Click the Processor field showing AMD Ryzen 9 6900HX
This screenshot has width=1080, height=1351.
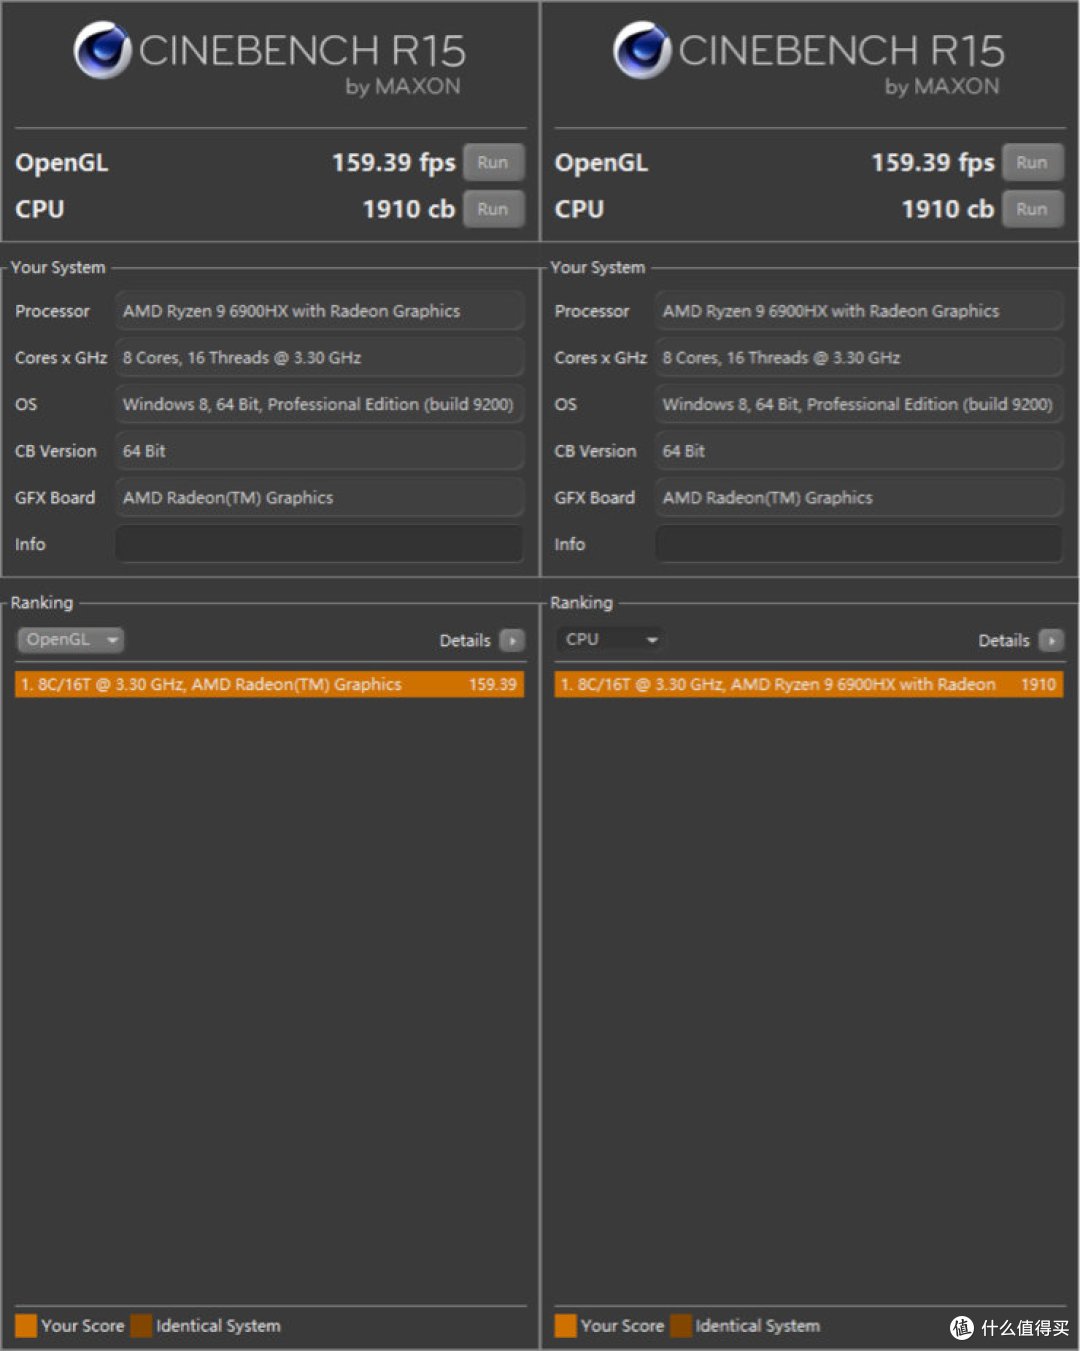[x=319, y=311]
